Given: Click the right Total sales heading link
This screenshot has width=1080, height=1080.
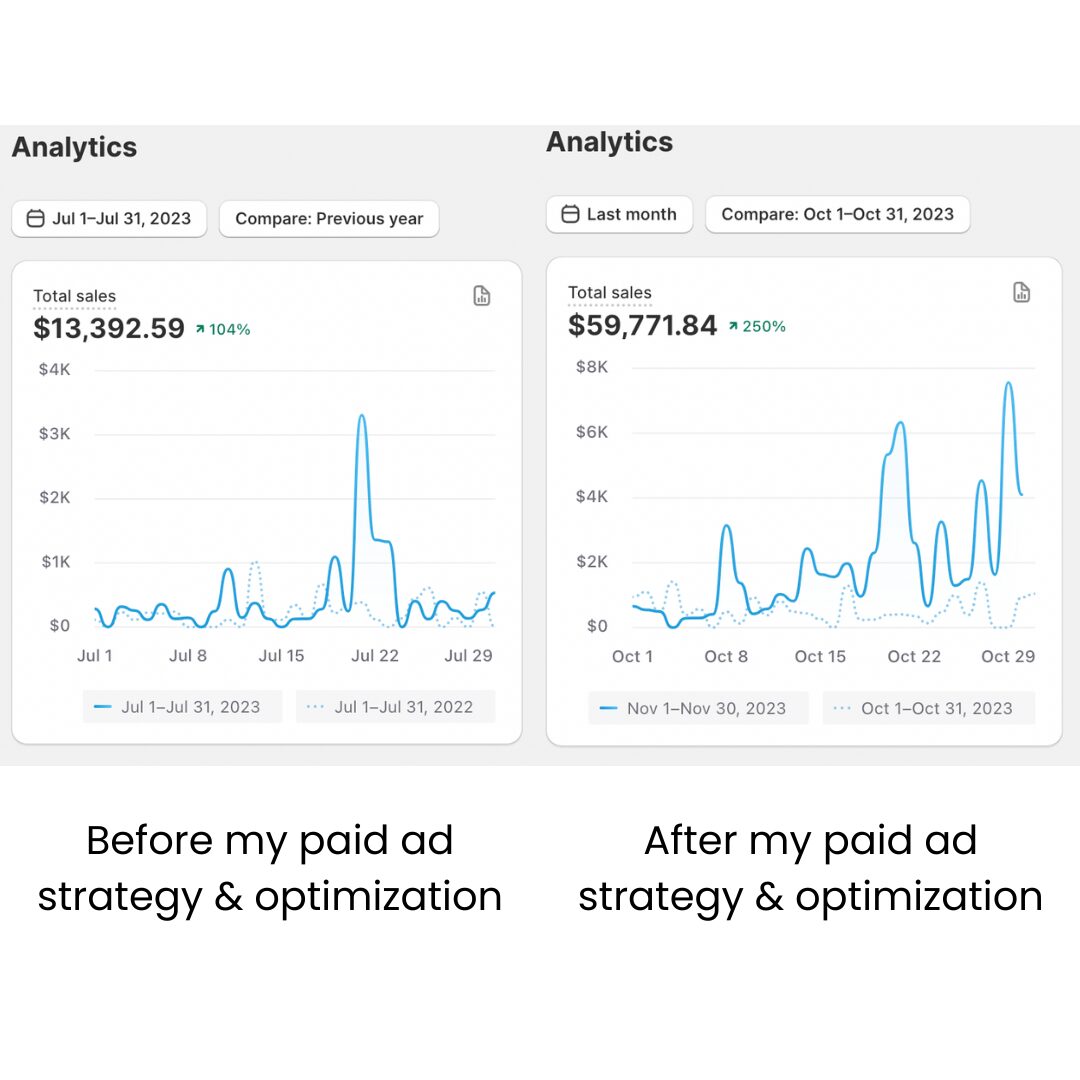Looking at the screenshot, I should click(x=610, y=293).
